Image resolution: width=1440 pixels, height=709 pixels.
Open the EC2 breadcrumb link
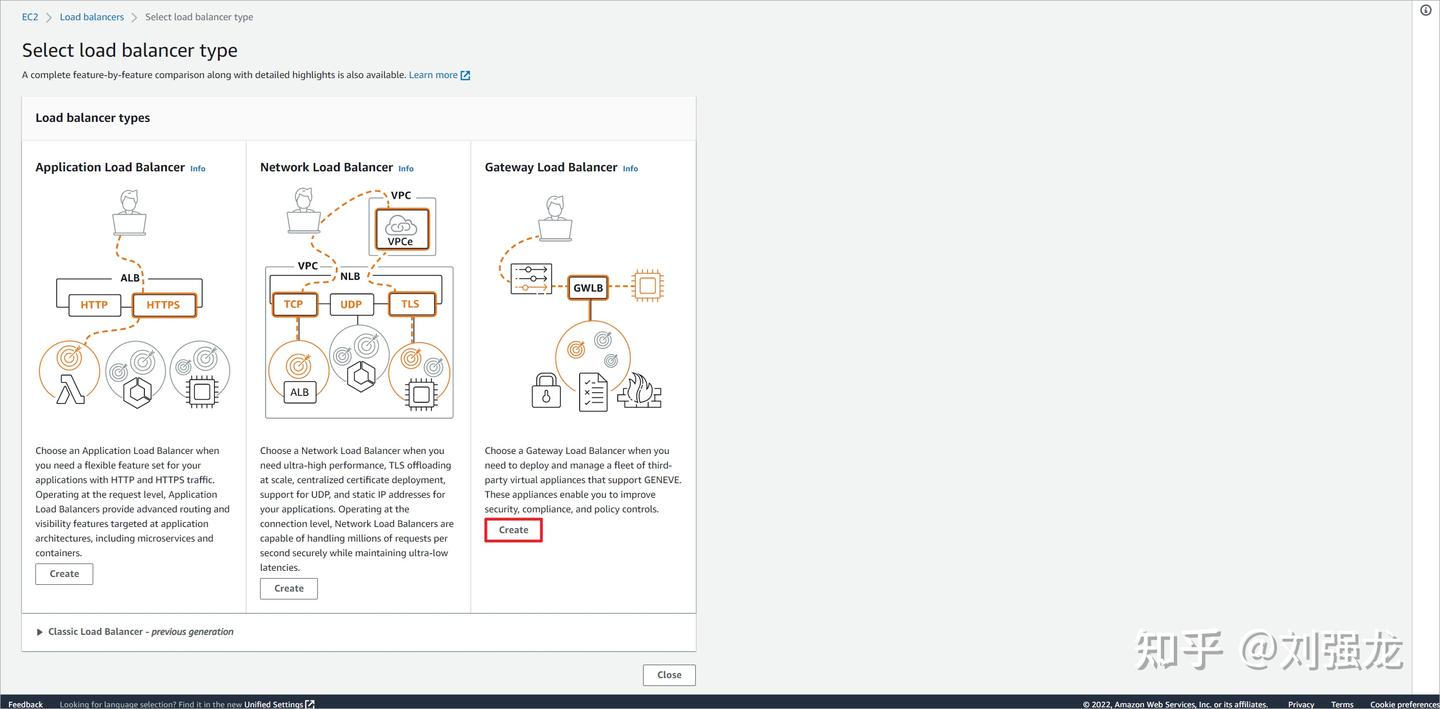29,16
